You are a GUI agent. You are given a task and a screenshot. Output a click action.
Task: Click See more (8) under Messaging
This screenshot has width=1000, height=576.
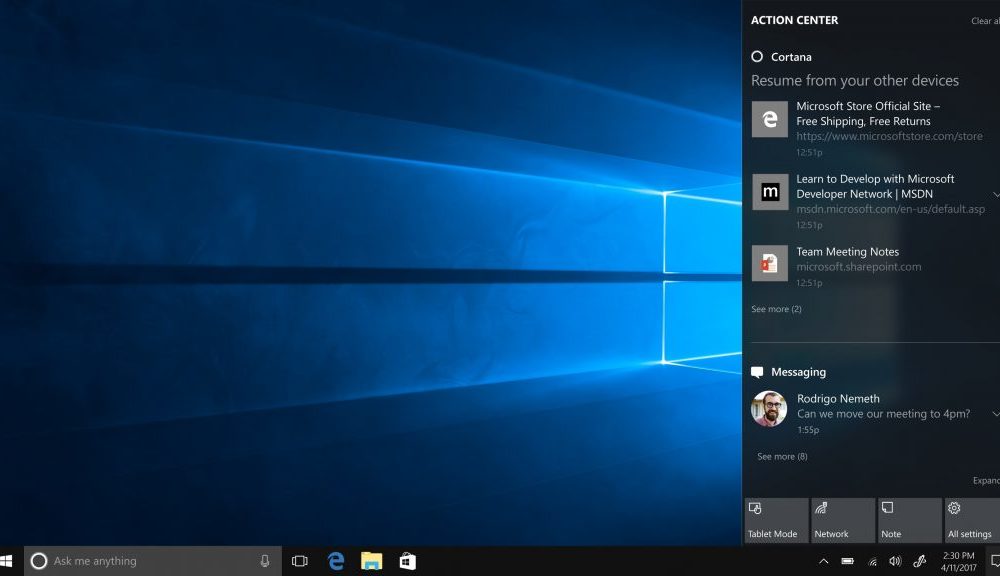[782, 456]
